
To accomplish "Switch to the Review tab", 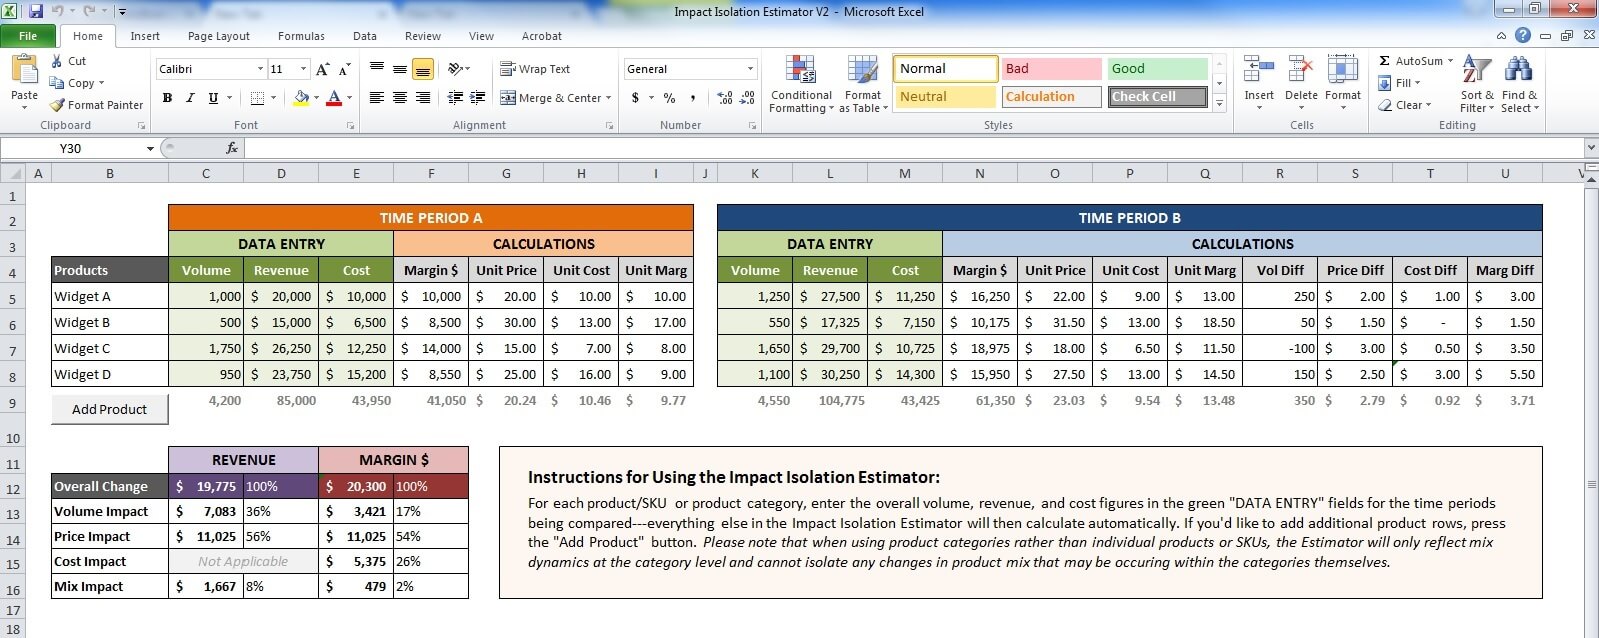I will 423,36.
